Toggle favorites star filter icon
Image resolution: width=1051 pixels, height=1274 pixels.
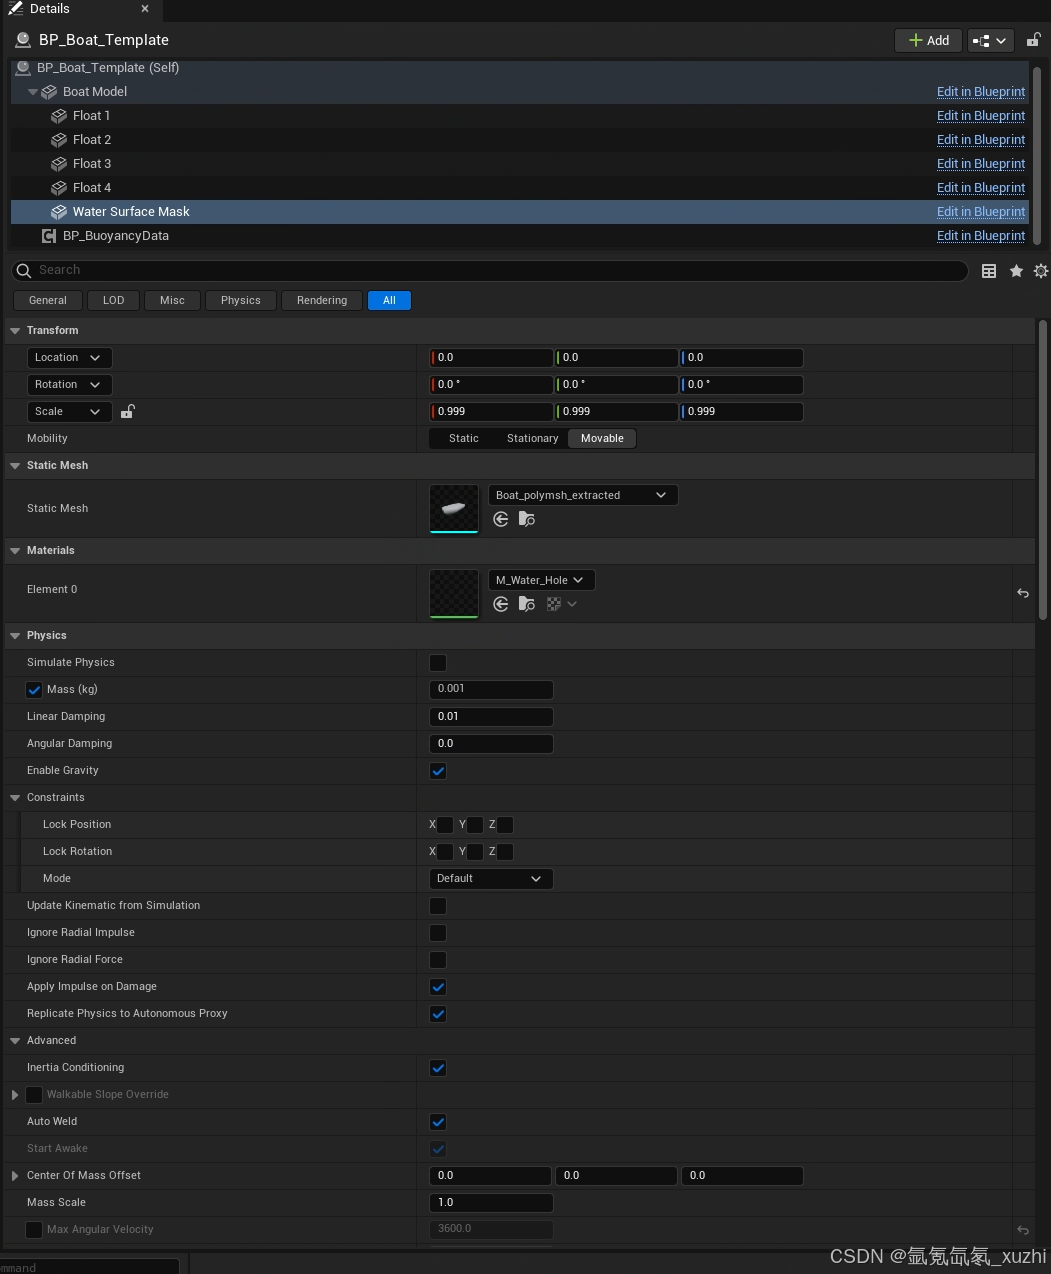tap(1016, 271)
